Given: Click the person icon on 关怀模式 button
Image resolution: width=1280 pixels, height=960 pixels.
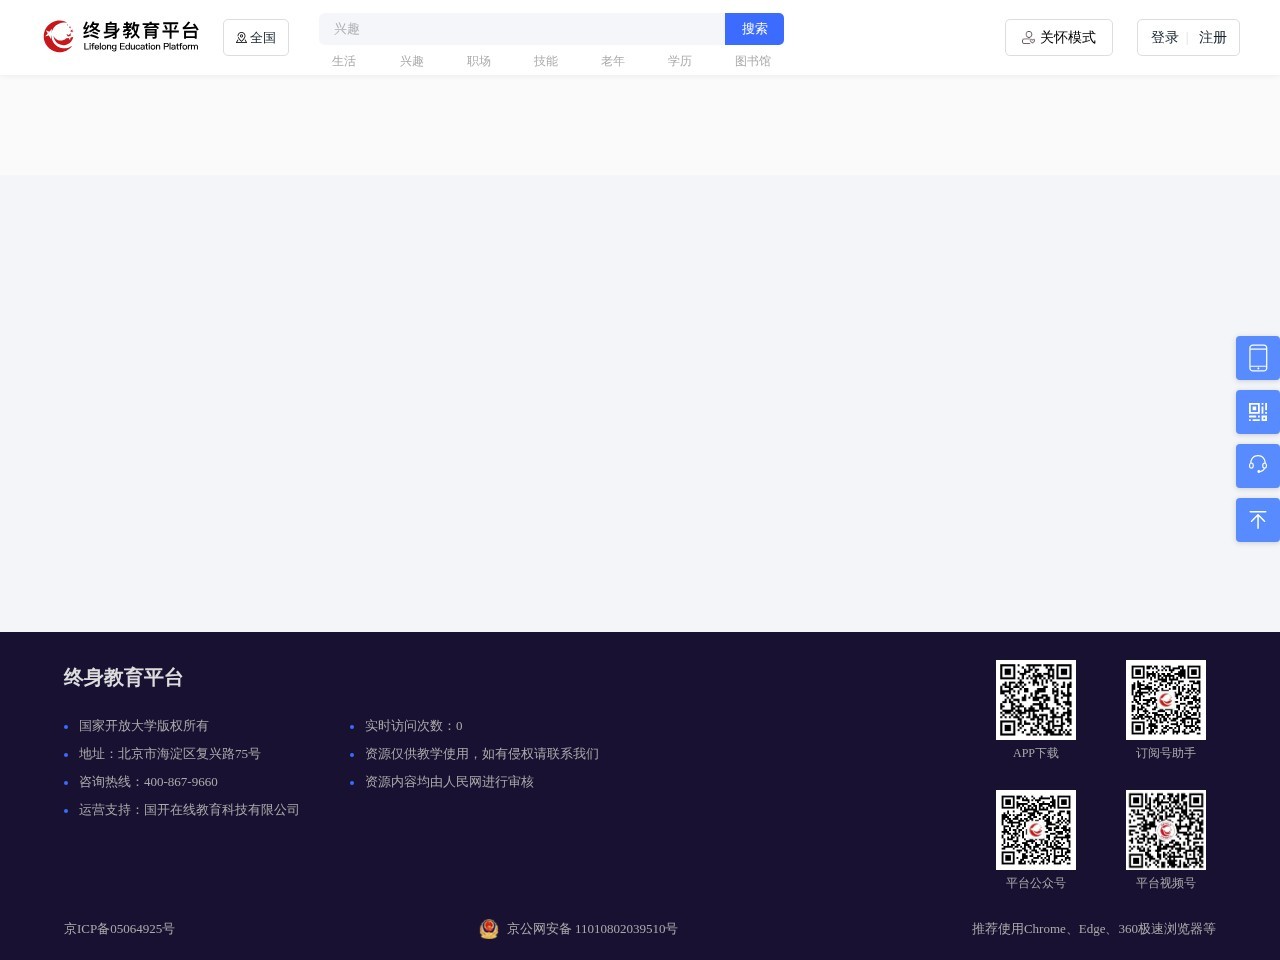Looking at the screenshot, I should (x=1028, y=38).
